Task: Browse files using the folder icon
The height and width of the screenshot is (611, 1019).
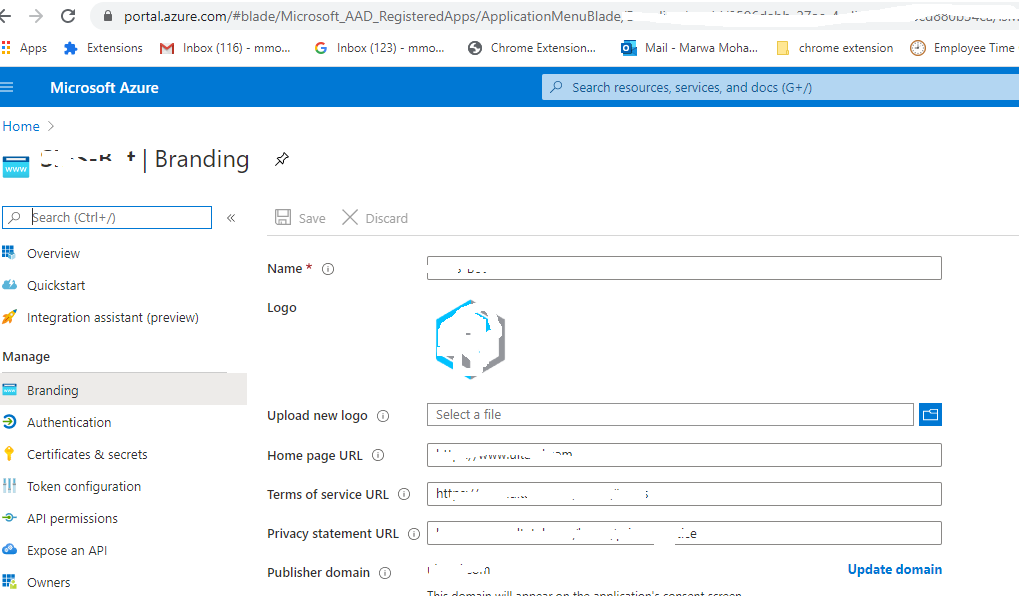Action: click(x=930, y=414)
